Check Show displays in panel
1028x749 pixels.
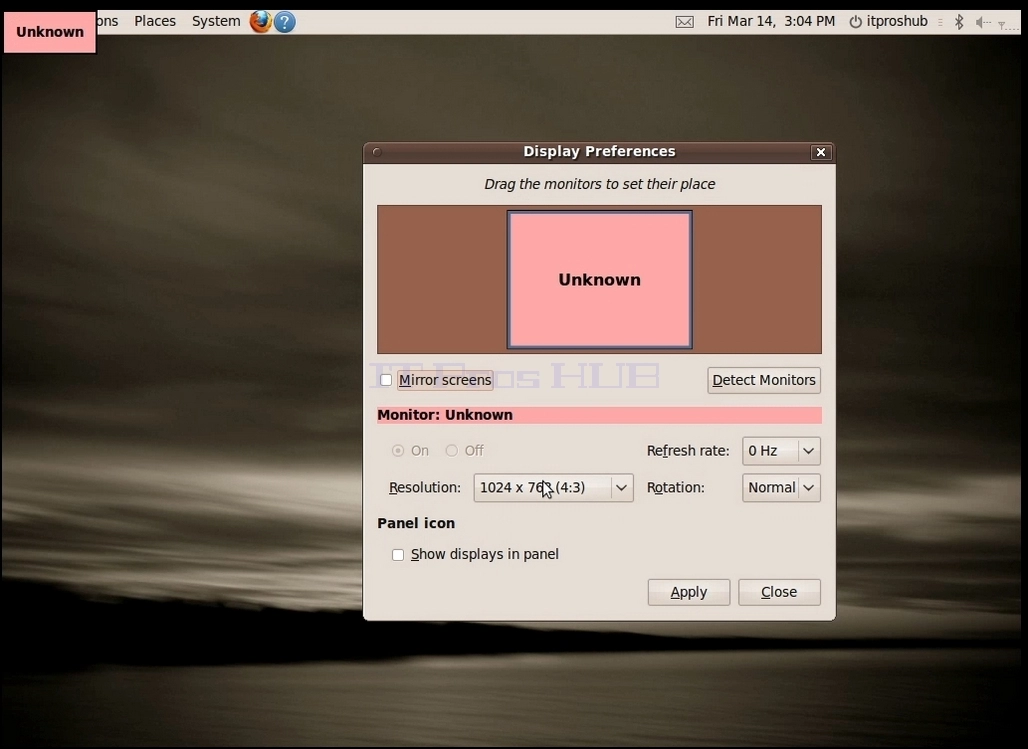[398, 555]
